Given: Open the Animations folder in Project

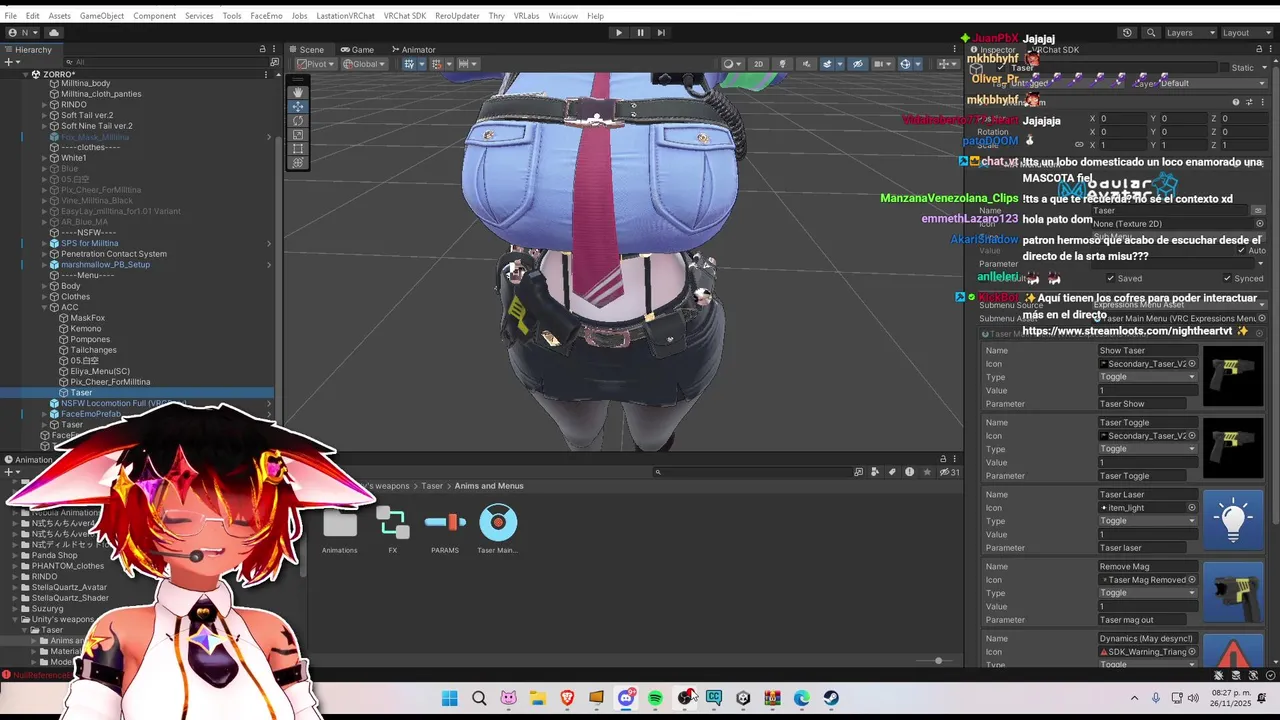Looking at the screenshot, I should click(340, 530).
